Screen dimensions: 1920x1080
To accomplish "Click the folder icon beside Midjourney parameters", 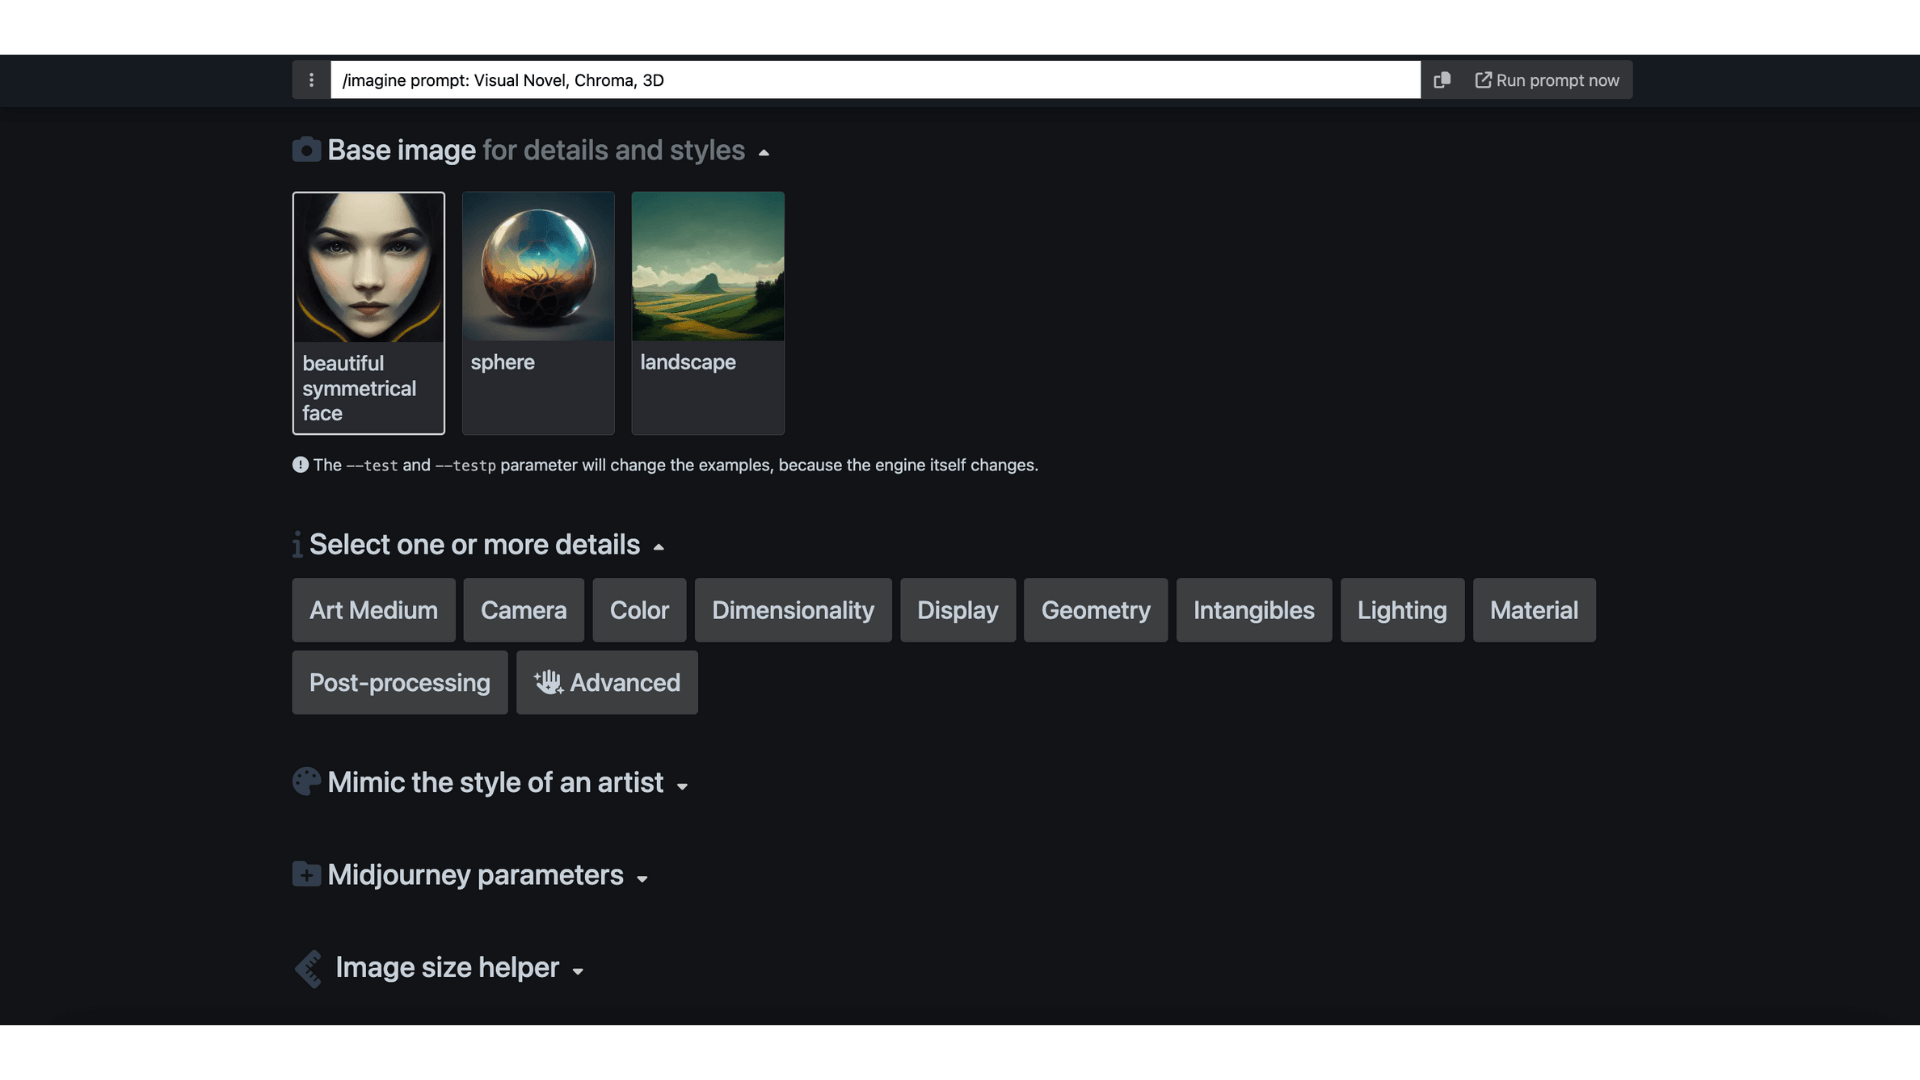I will click(x=306, y=874).
